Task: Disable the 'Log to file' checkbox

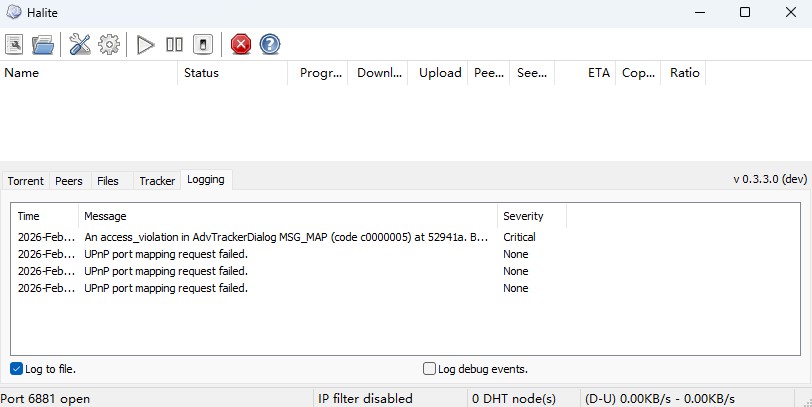Action: click(17, 369)
